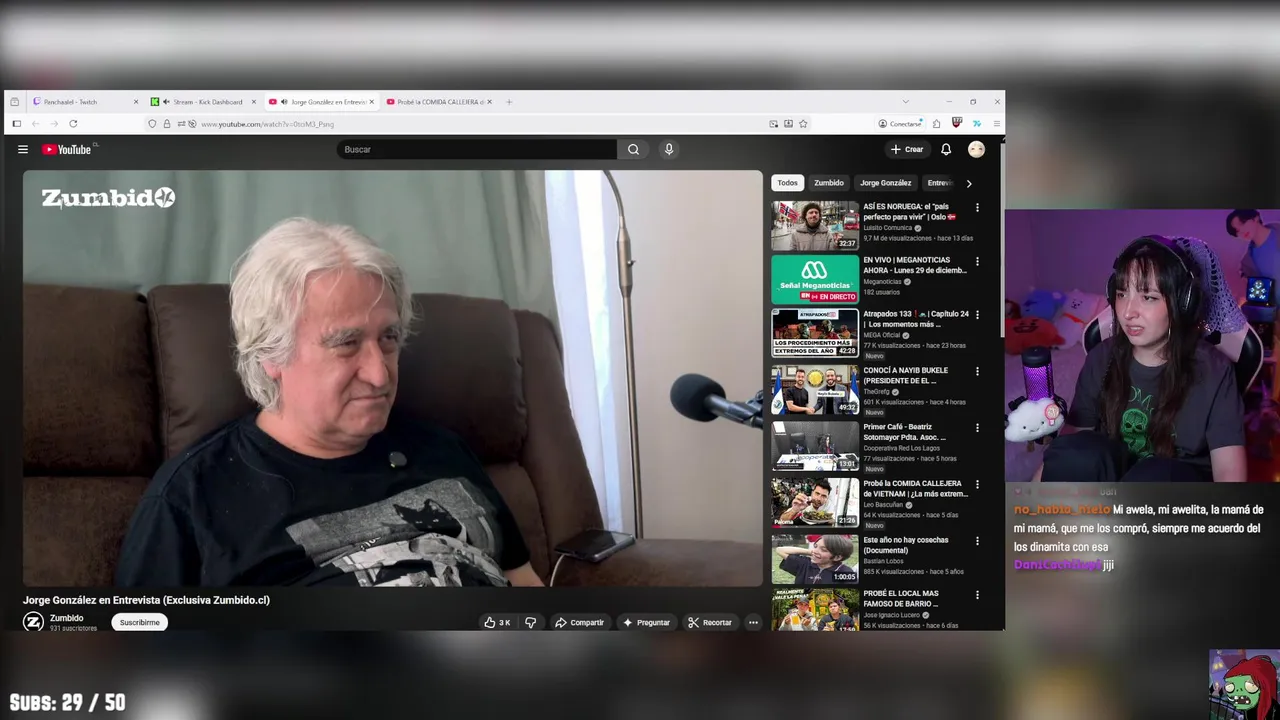The width and height of the screenshot is (1280, 720).
Task: Open the list all tabs chevron
Action: click(x=906, y=102)
